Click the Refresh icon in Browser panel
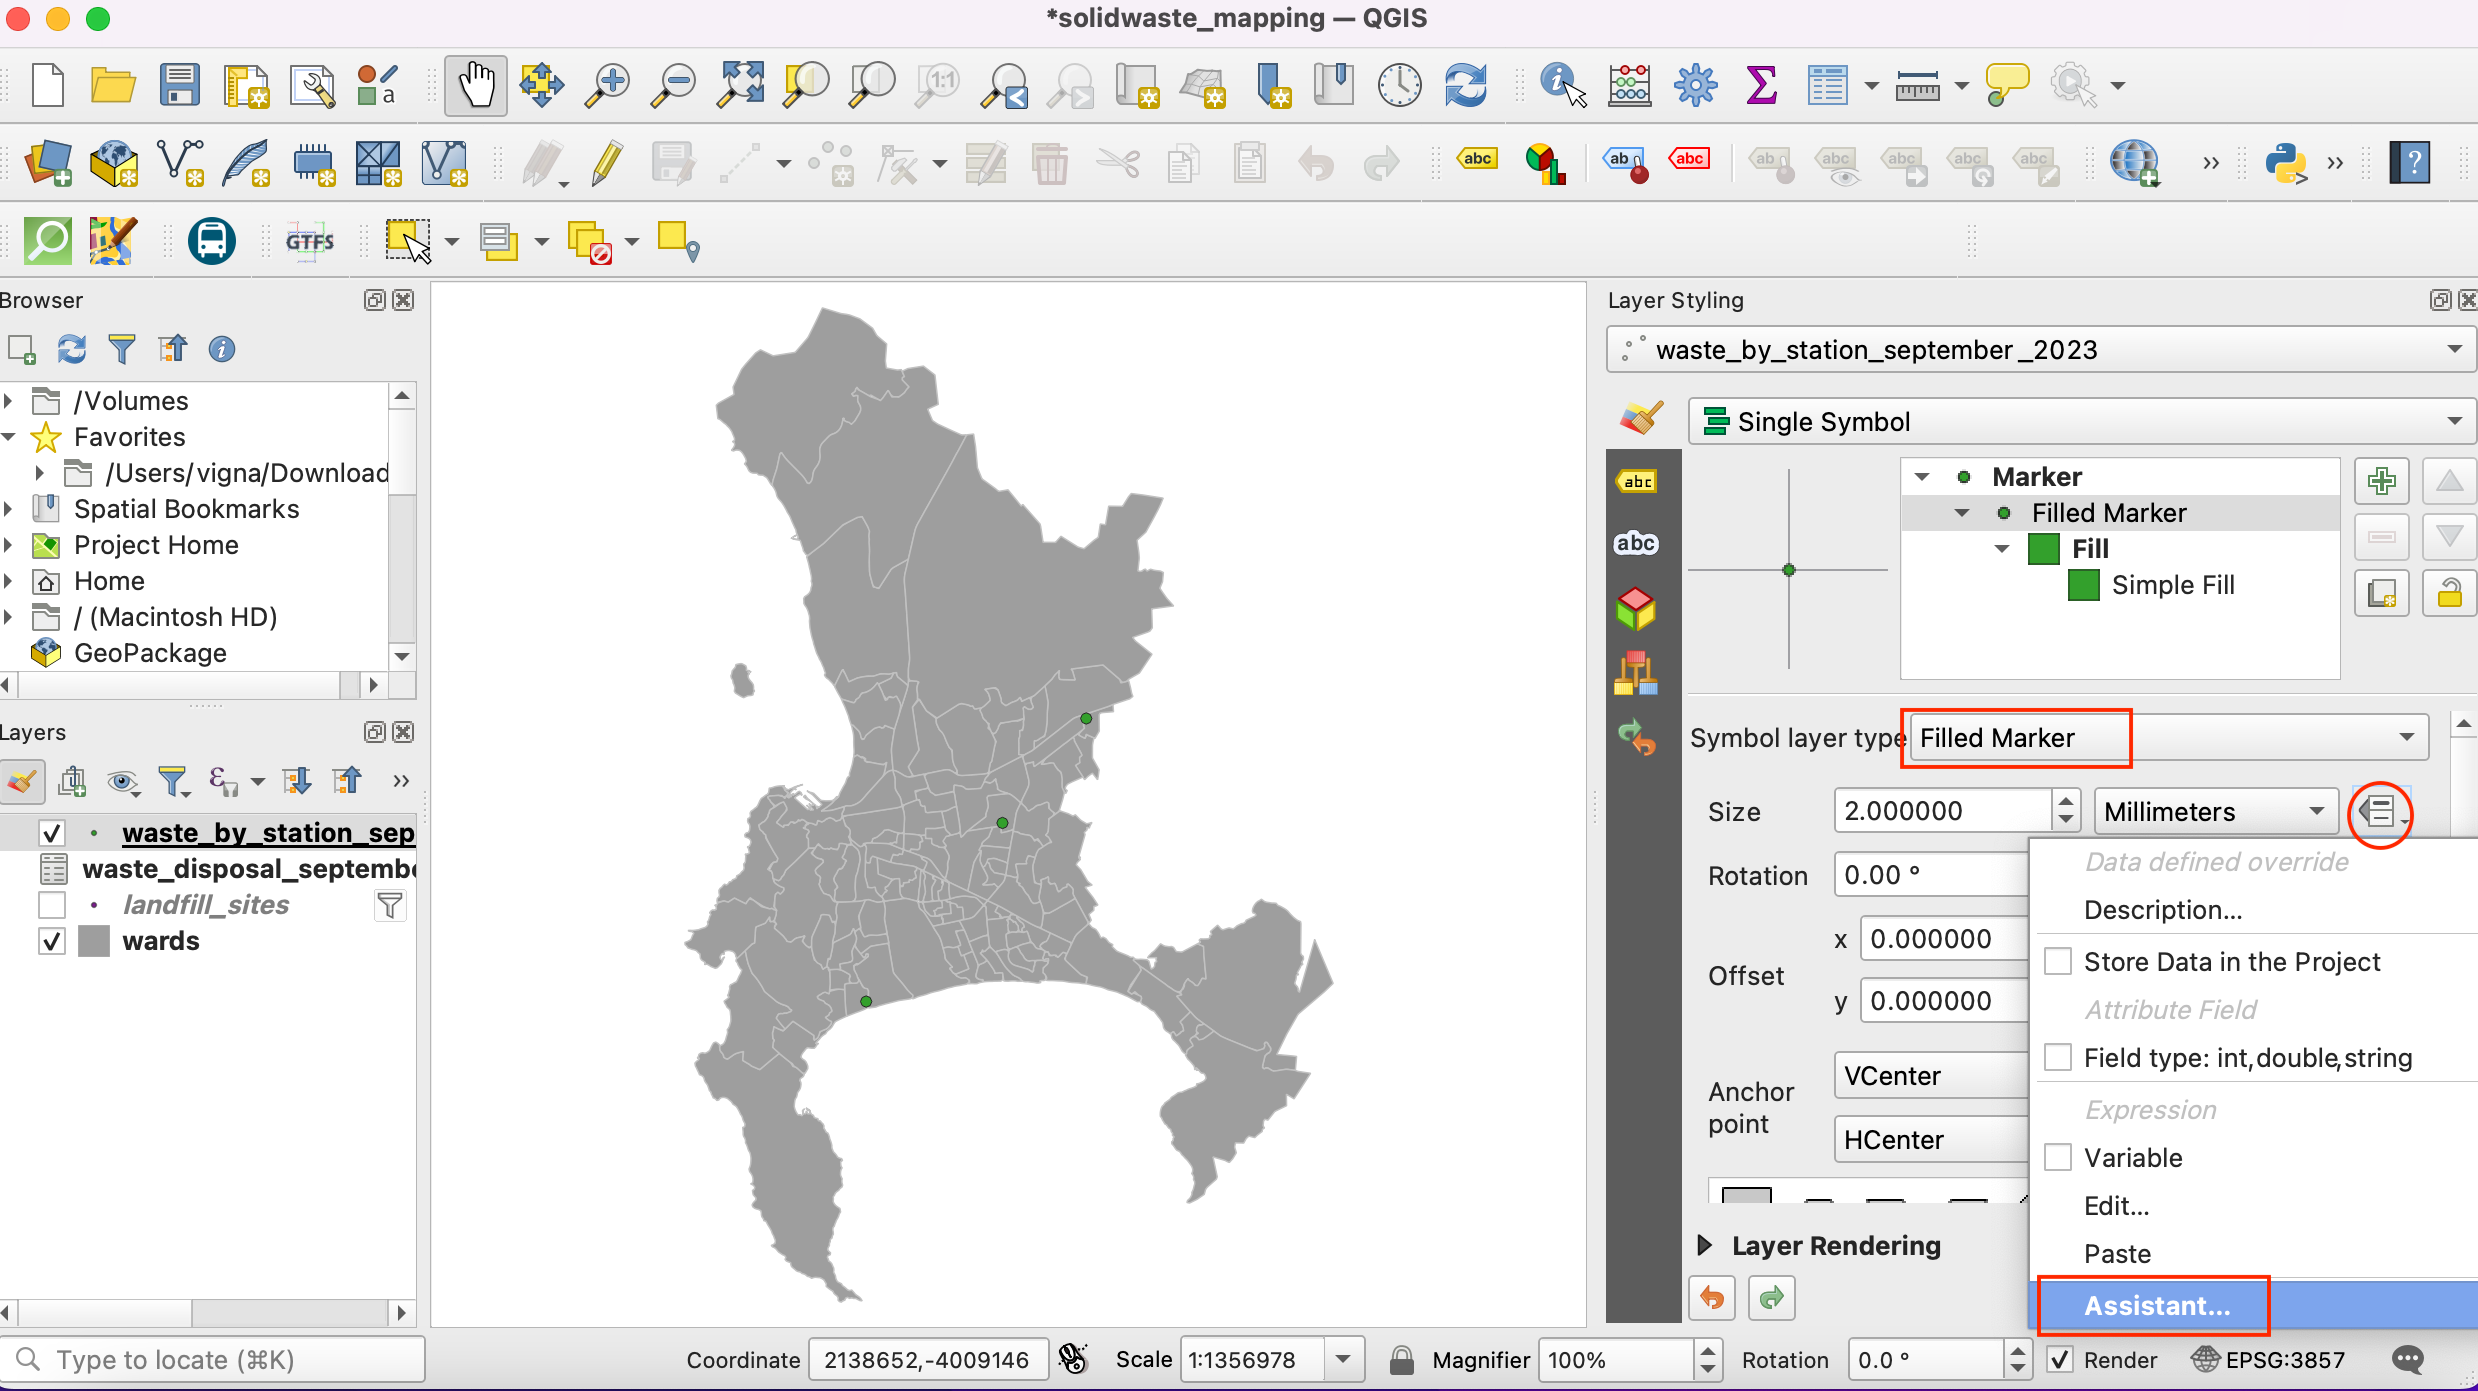Viewport: 2478px width, 1391px height. [x=72, y=349]
